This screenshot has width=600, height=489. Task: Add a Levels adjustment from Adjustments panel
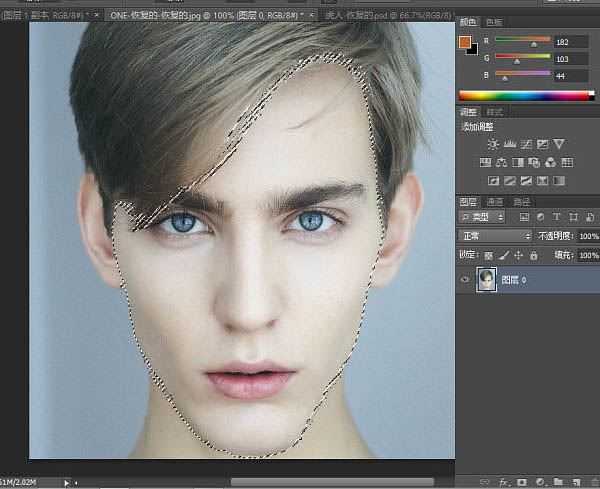(x=509, y=145)
